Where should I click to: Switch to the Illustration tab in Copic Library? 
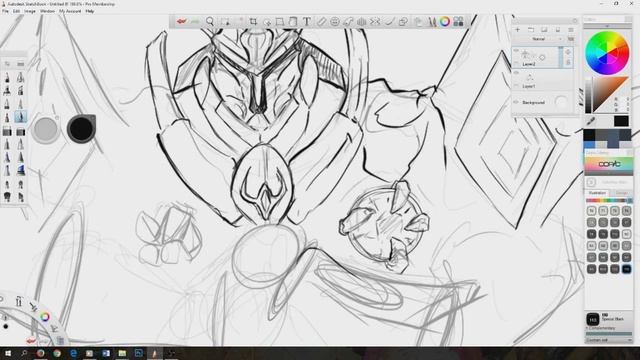598,193
